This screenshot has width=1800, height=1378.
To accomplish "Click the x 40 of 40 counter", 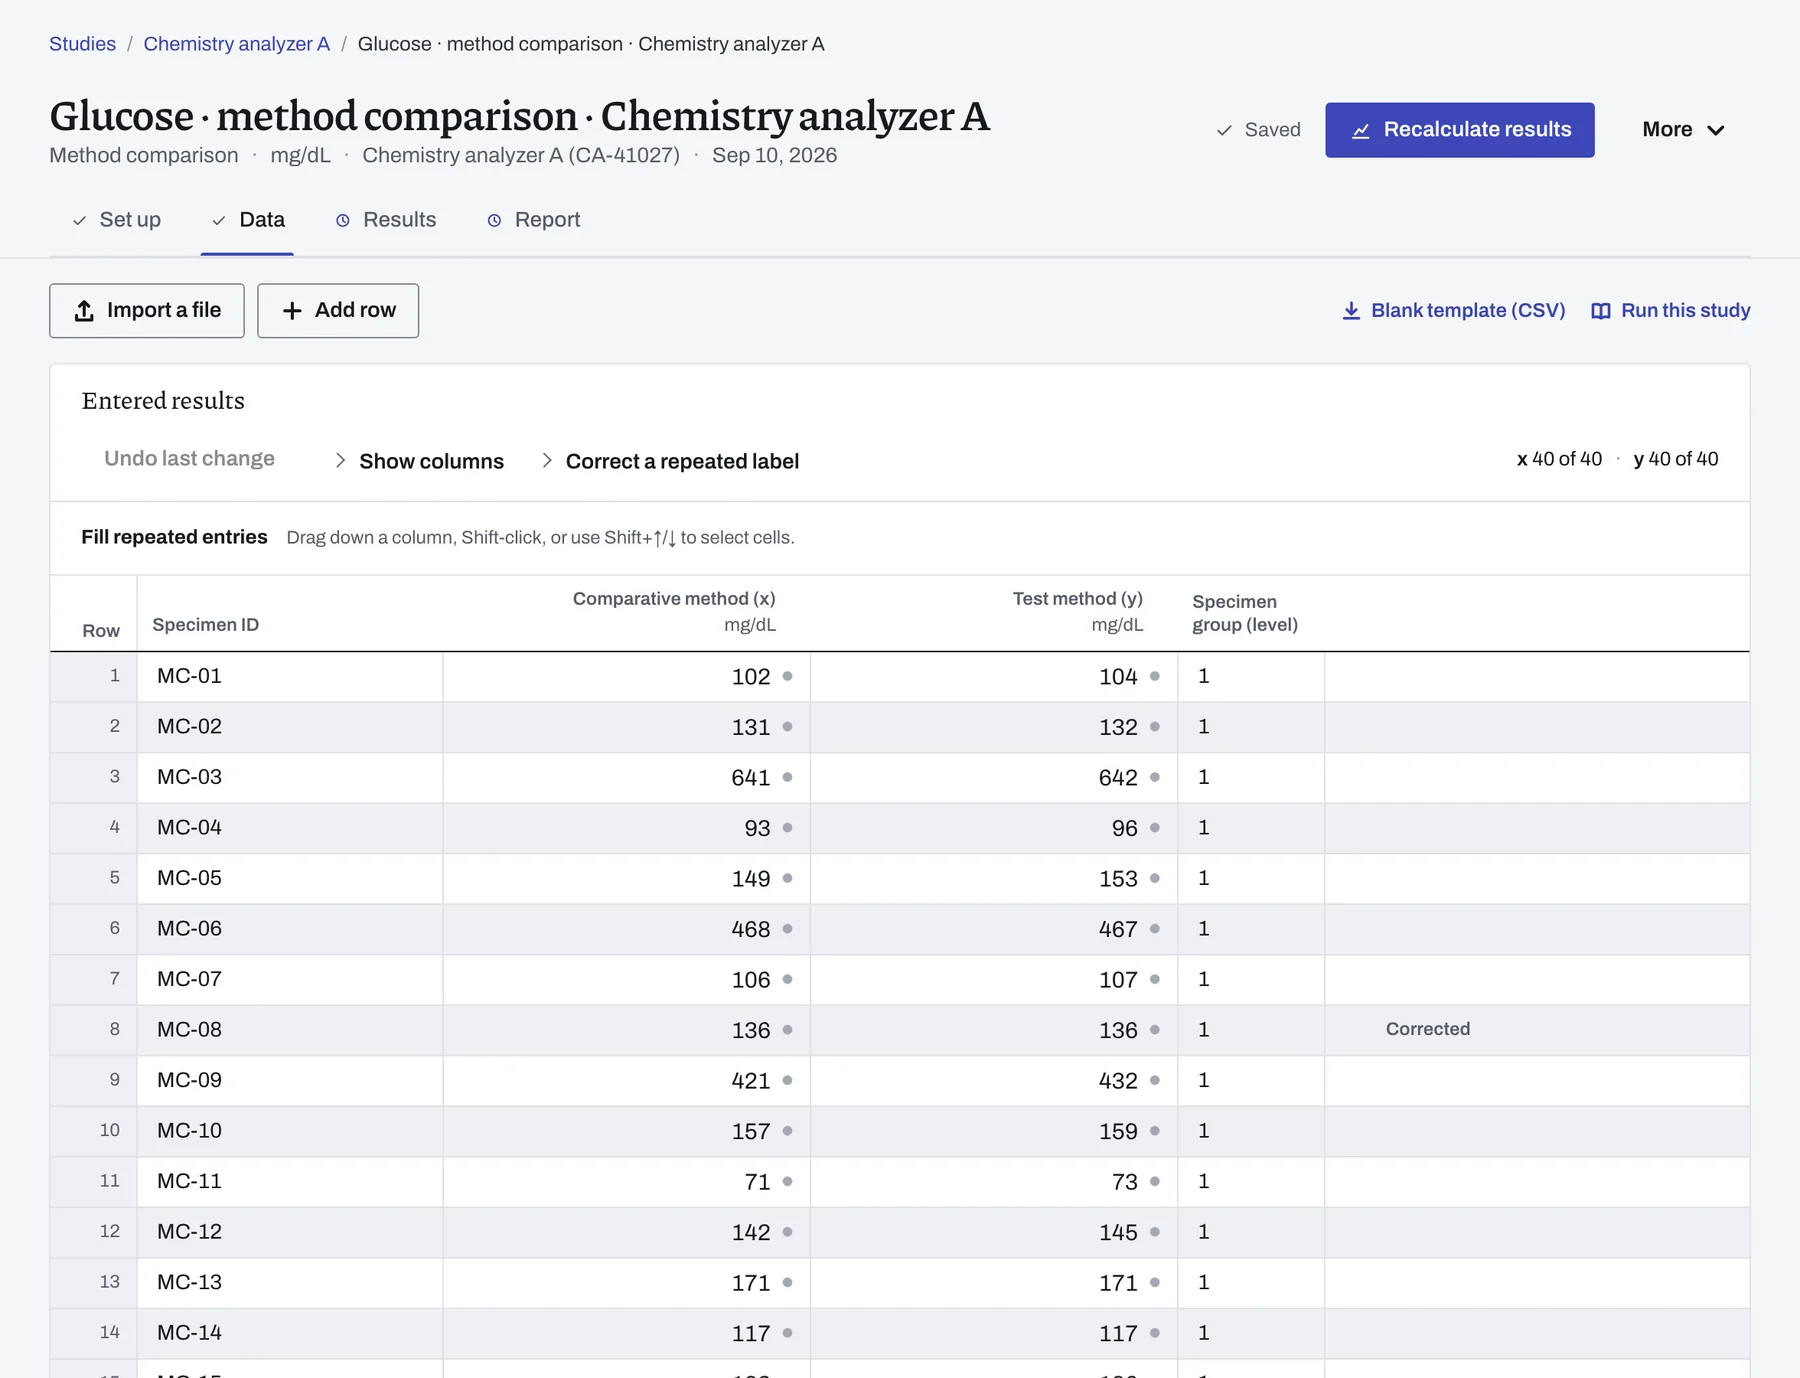I will pos(1559,459).
